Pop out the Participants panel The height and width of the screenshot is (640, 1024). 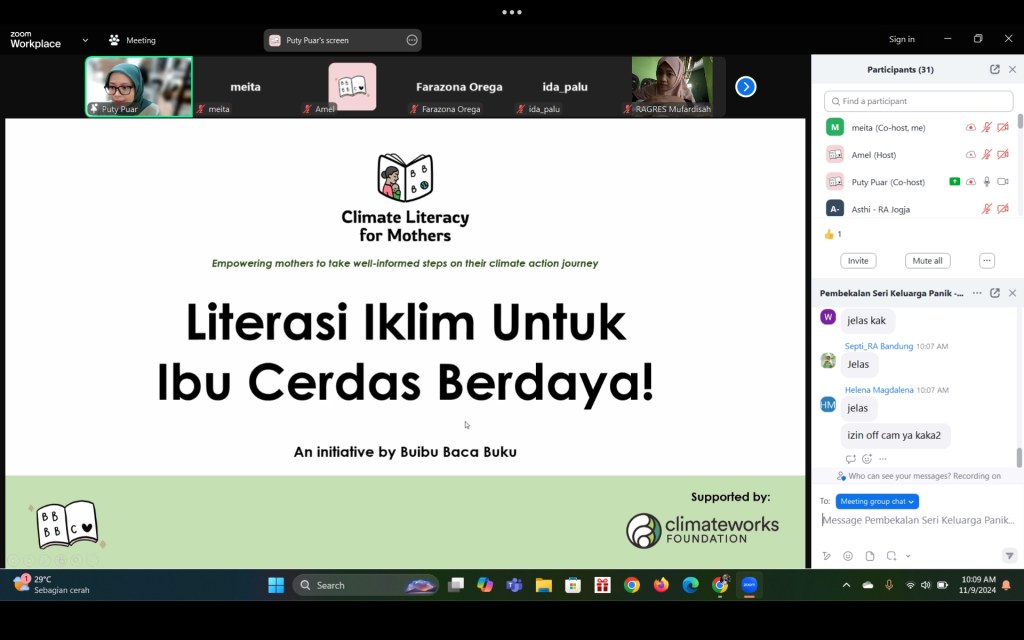(995, 69)
